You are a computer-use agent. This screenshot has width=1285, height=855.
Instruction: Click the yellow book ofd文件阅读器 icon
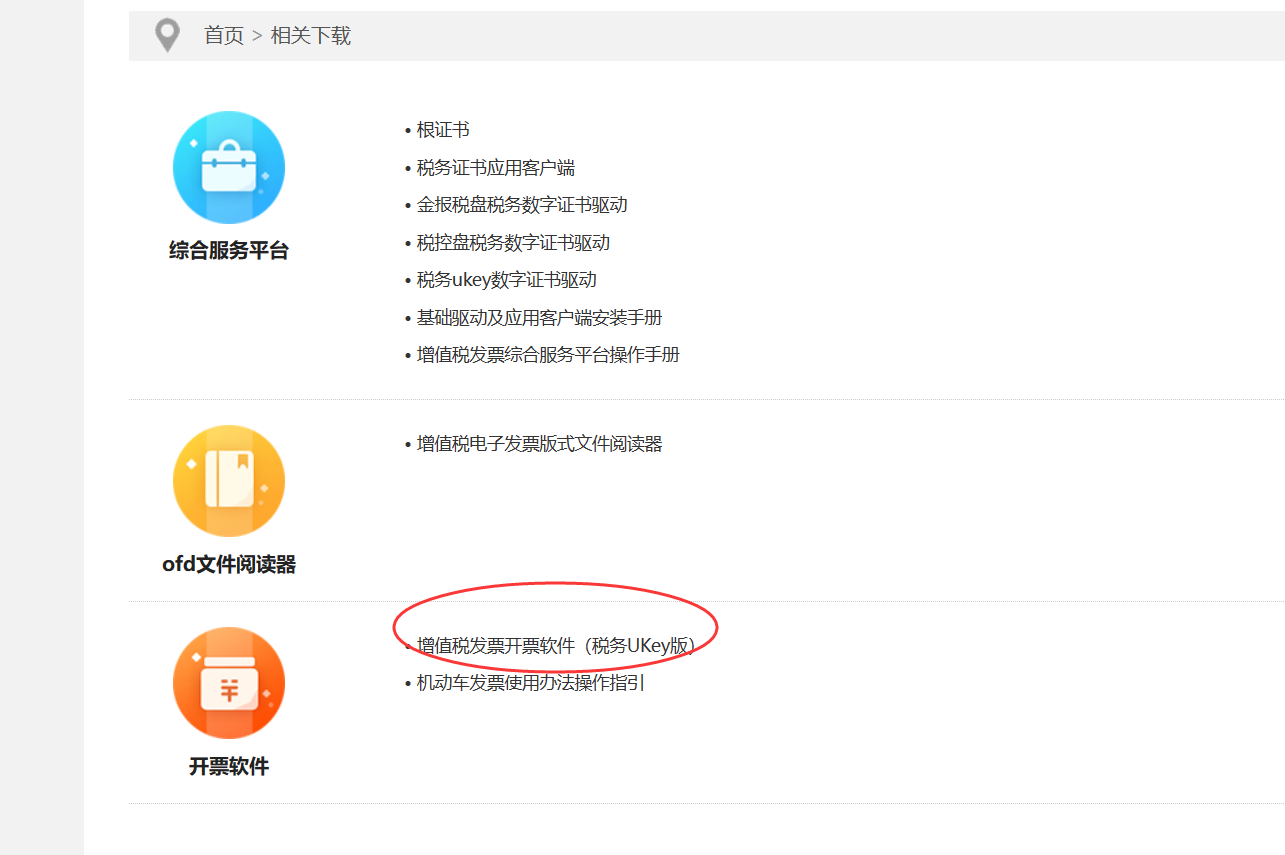229,481
